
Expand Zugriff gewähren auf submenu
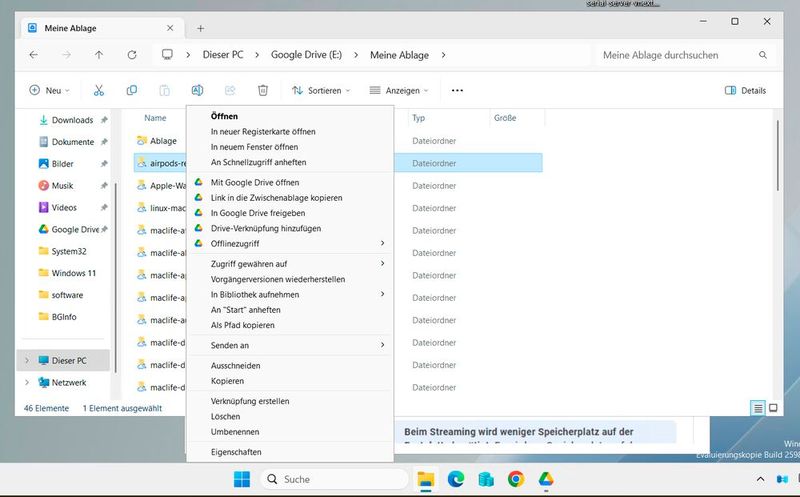tap(382, 264)
